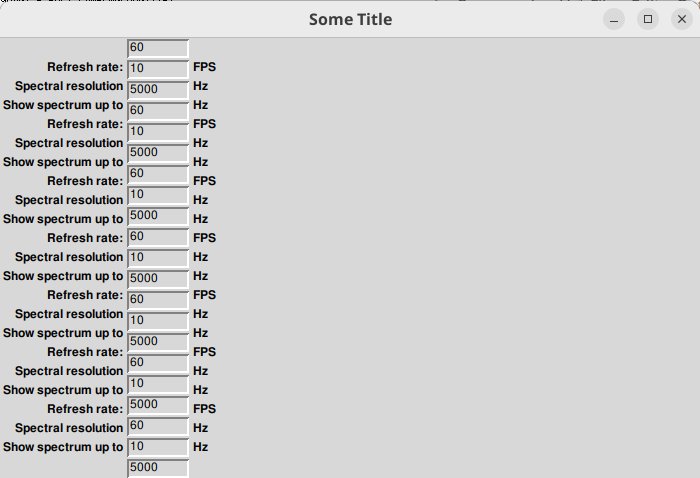Minimize the Some Title window
The image size is (700, 478).
614,19
